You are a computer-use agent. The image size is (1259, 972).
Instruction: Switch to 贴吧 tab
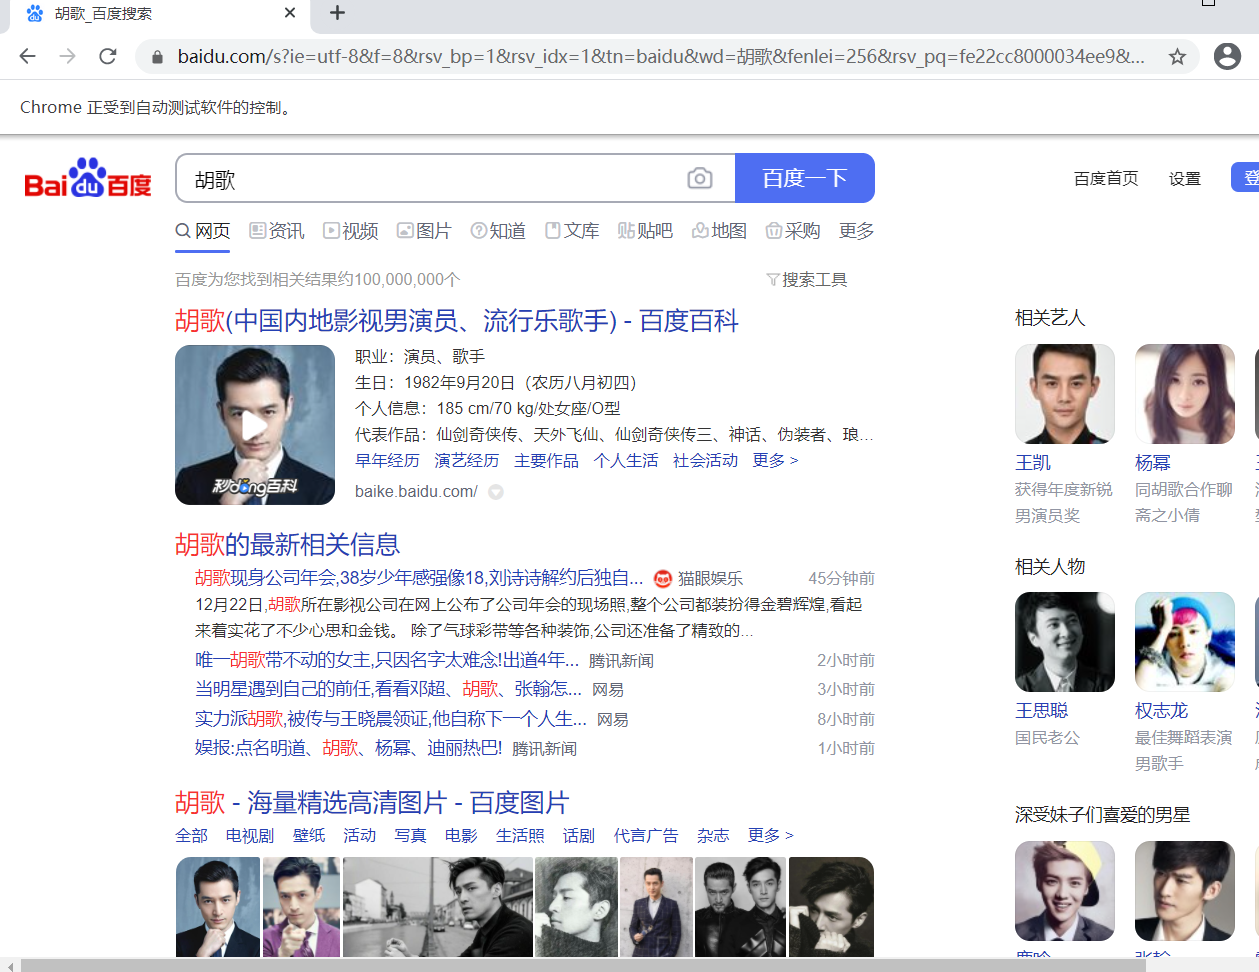[x=645, y=231]
